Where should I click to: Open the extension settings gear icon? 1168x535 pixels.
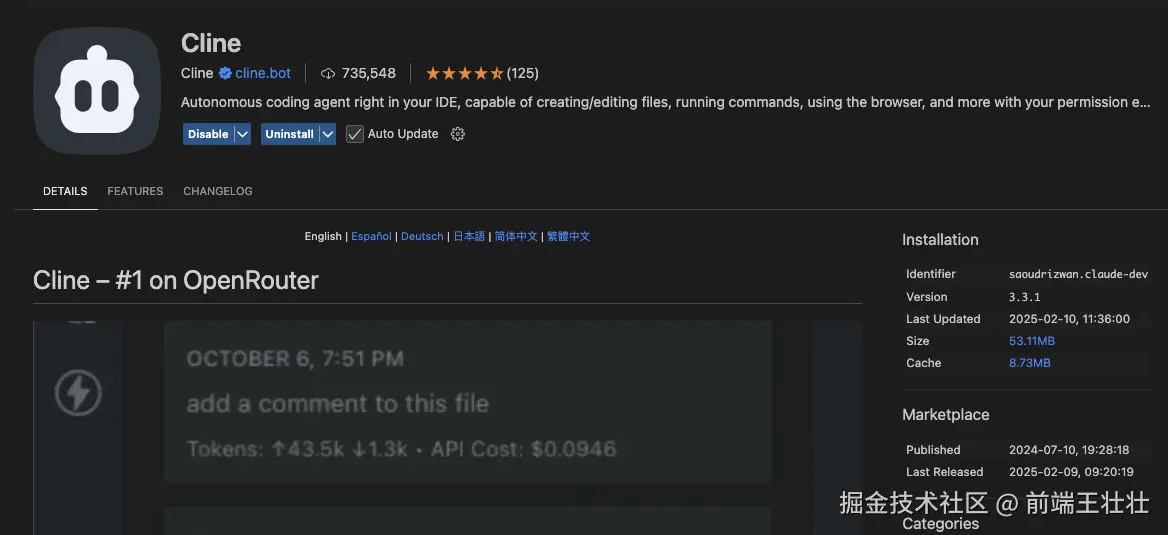[458, 134]
